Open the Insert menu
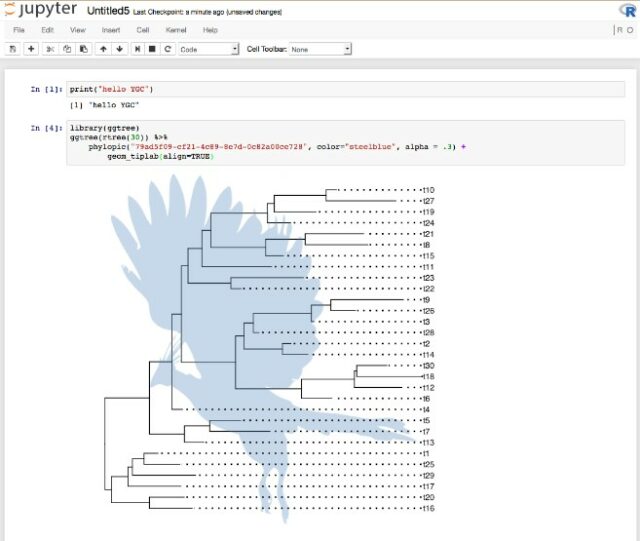Screen dimensions: 640x541 pos(111,30)
